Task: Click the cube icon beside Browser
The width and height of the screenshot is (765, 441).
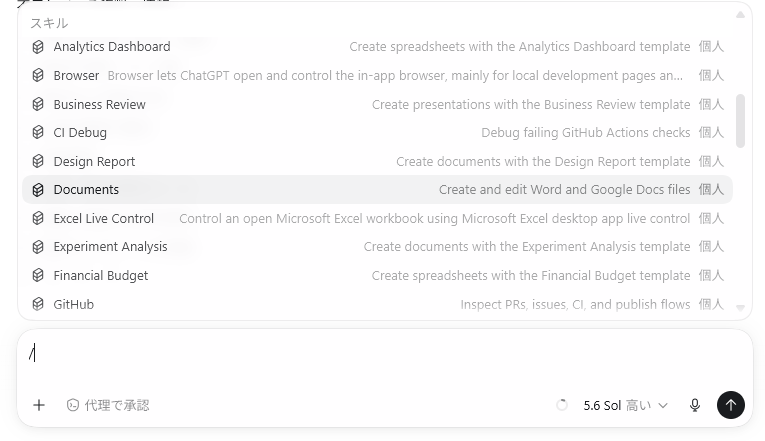Action: [x=38, y=76]
